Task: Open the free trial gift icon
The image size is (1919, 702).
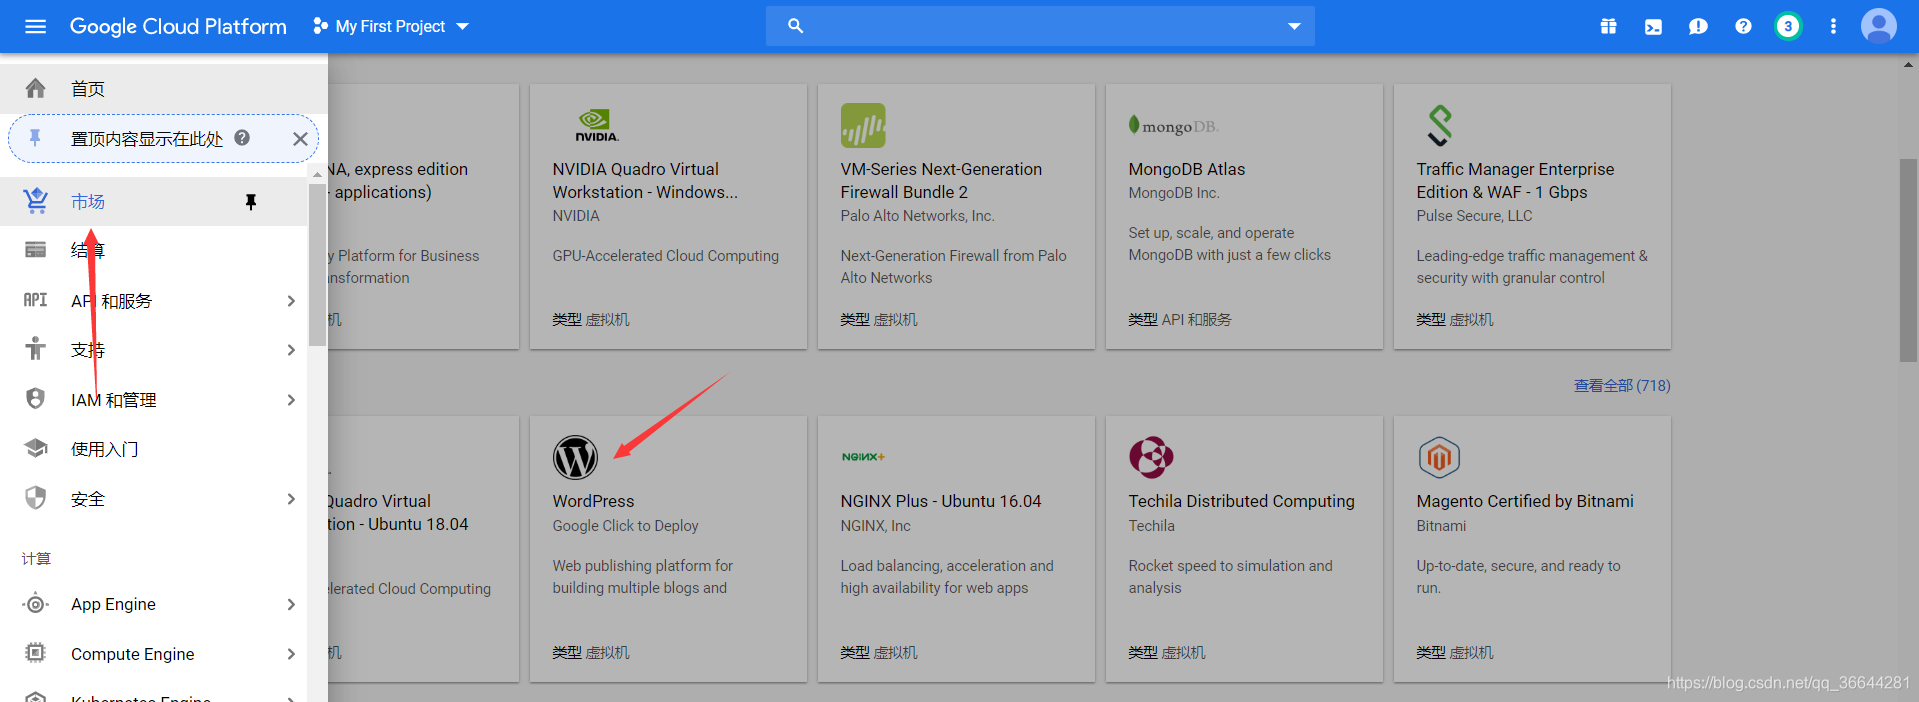Action: point(1608,26)
